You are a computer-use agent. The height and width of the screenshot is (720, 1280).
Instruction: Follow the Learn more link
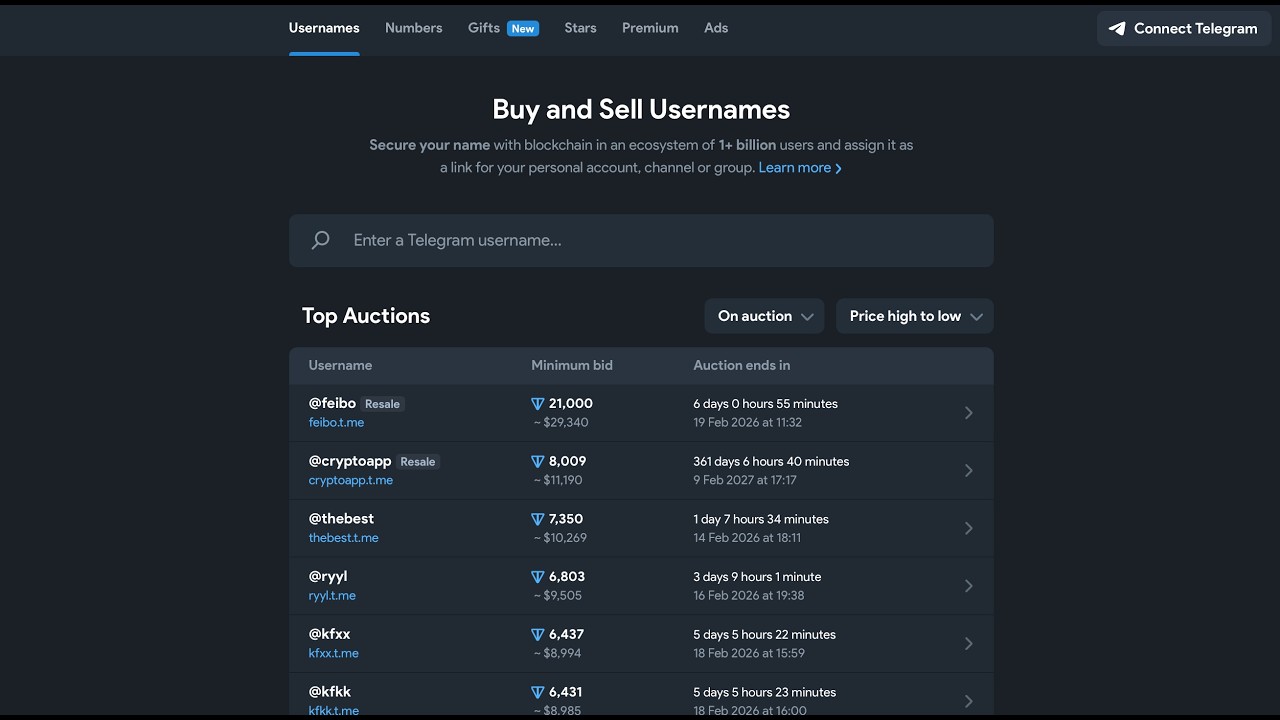(800, 168)
